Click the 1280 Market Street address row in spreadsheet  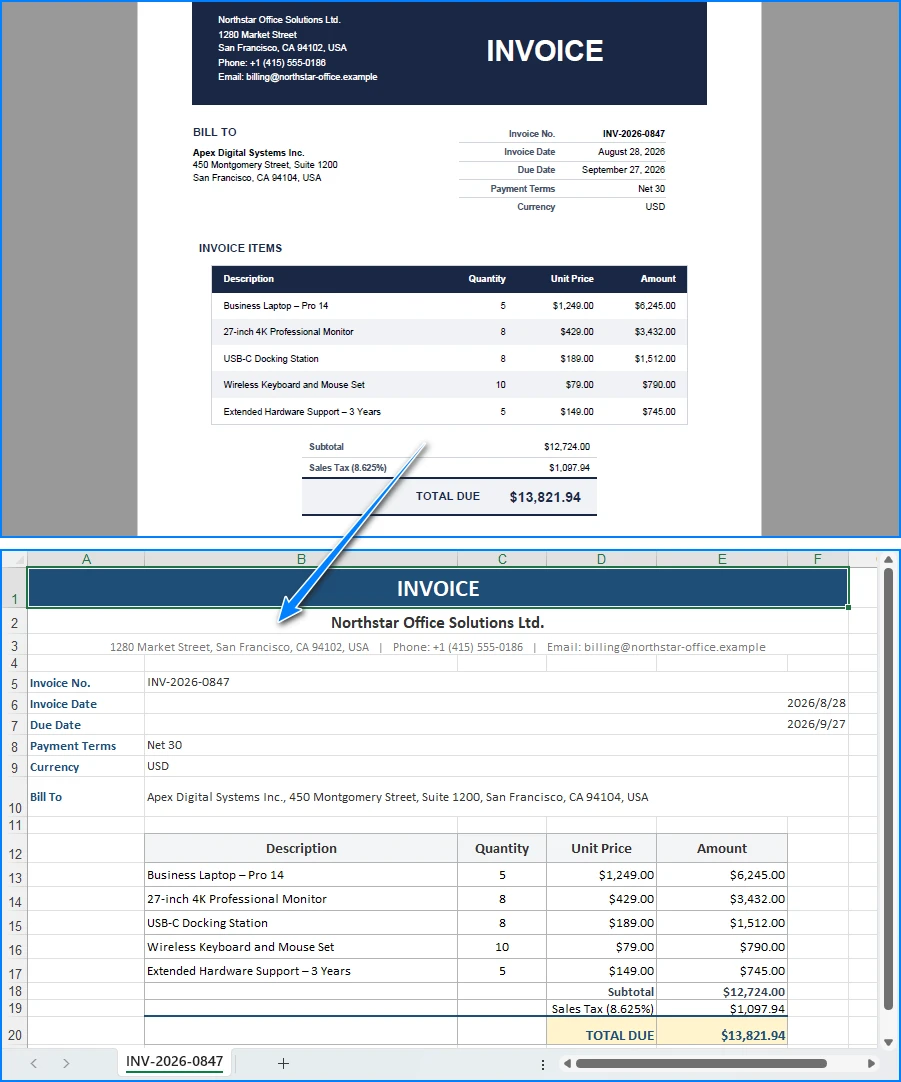437,647
